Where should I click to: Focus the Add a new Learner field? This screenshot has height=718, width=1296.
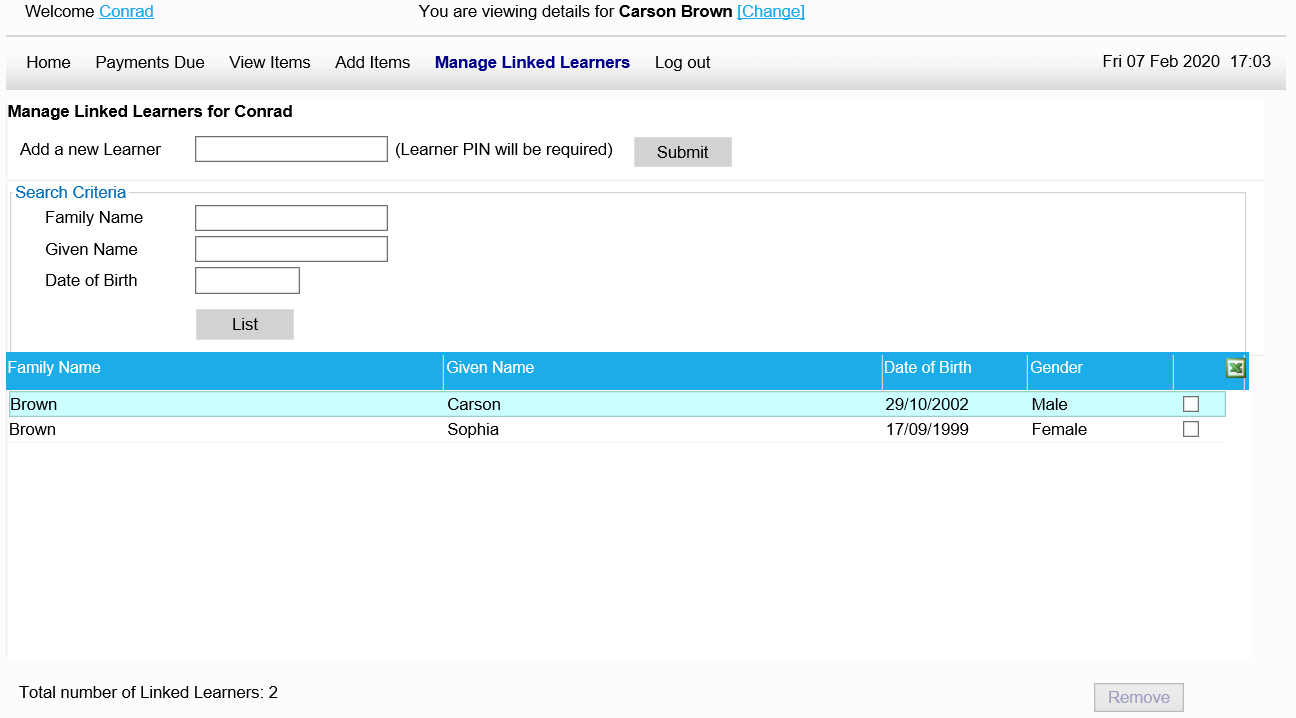(291, 149)
